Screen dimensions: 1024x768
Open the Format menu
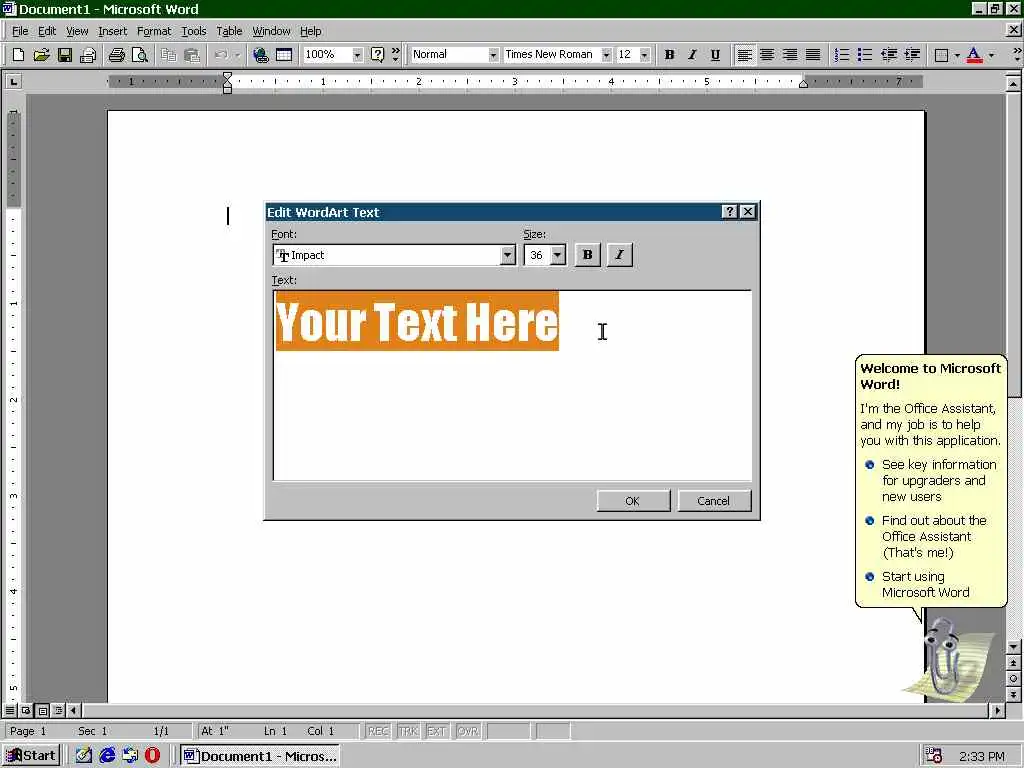[153, 31]
